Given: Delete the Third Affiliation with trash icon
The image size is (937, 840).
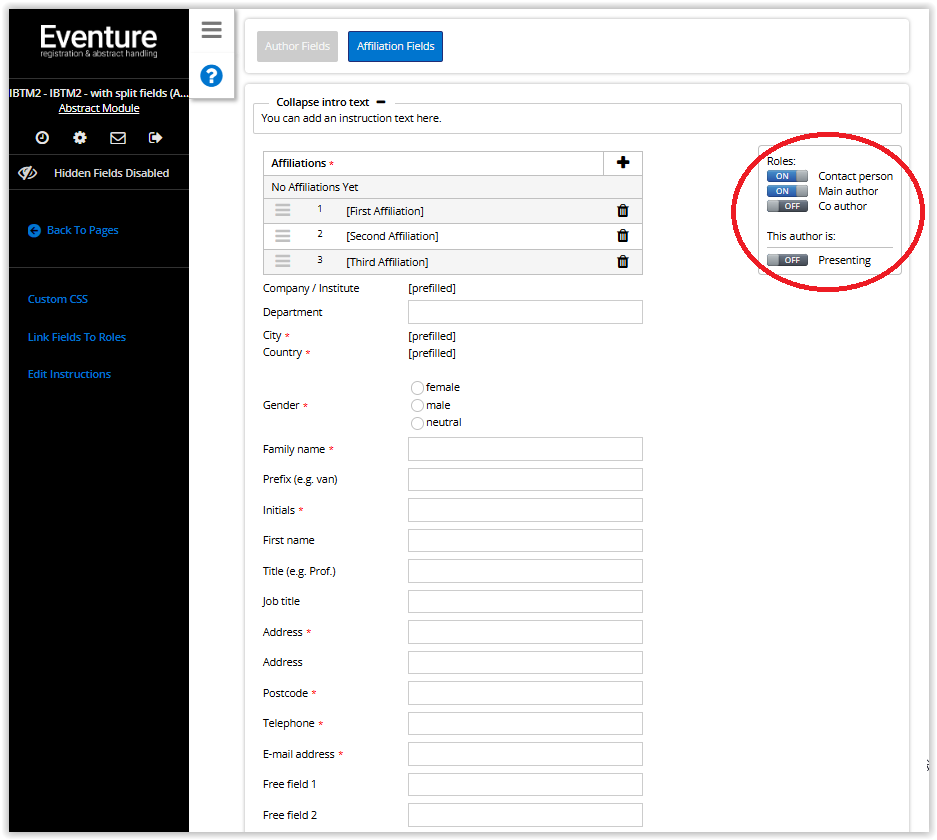Looking at the screenshot, I should point(623,262).
